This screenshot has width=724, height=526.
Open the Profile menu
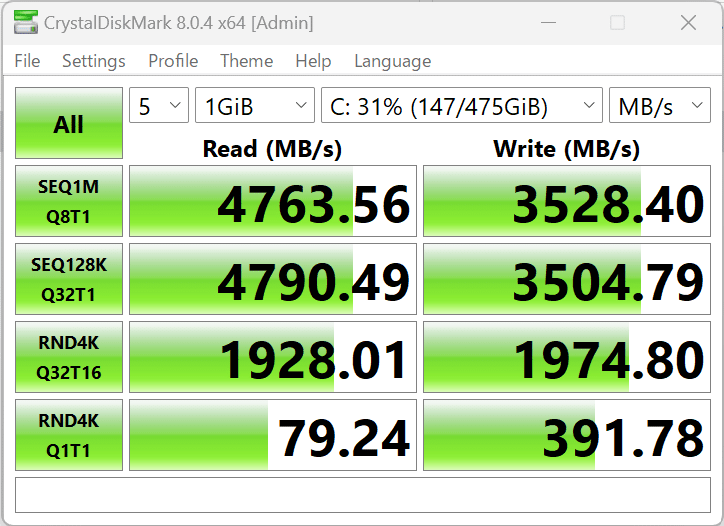pyautogui.click(x=173, y=61)
